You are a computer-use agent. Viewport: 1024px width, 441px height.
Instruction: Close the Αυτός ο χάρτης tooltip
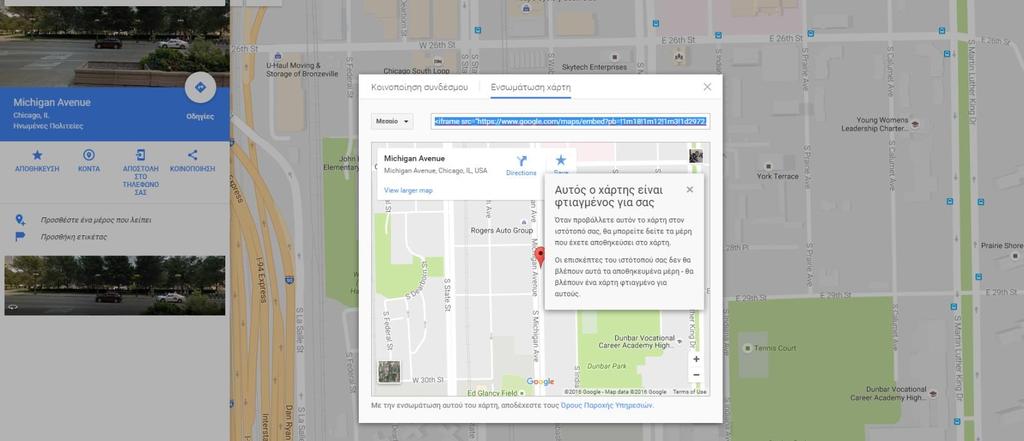coord(690,189)
